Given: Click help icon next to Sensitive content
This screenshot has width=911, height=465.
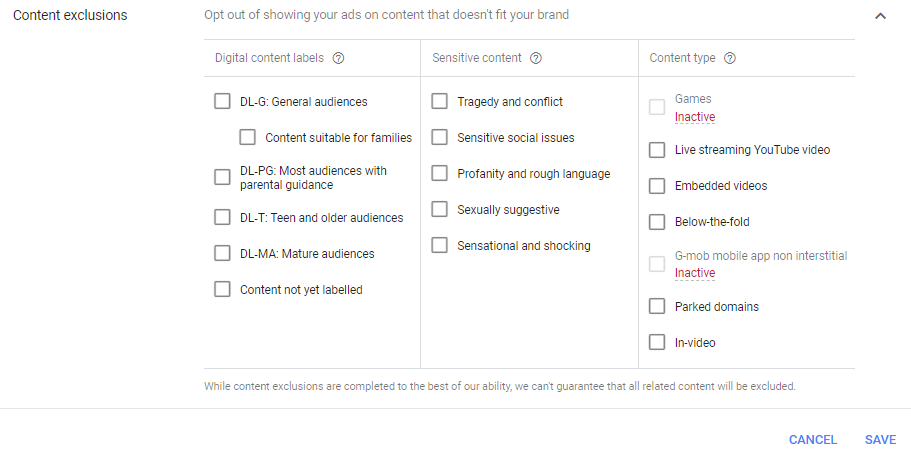Looking at the screenshot, I should 536,58.
